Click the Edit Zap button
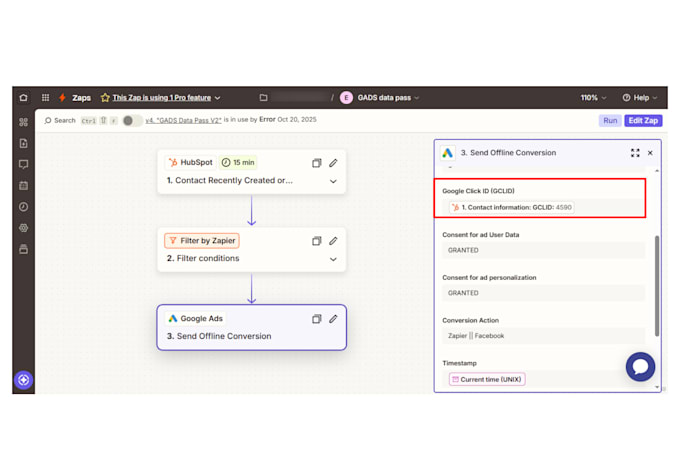 coord(643,121)
